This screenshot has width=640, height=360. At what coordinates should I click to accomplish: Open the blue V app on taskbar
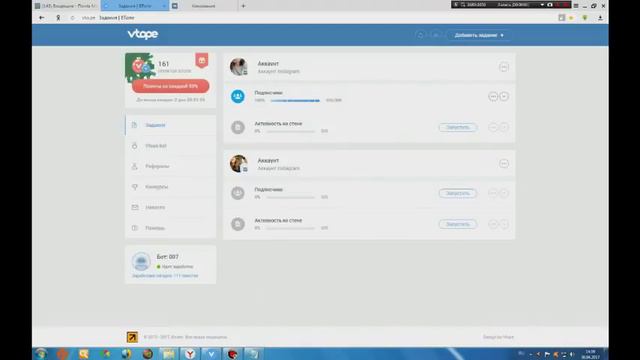[x=211, y=353]
